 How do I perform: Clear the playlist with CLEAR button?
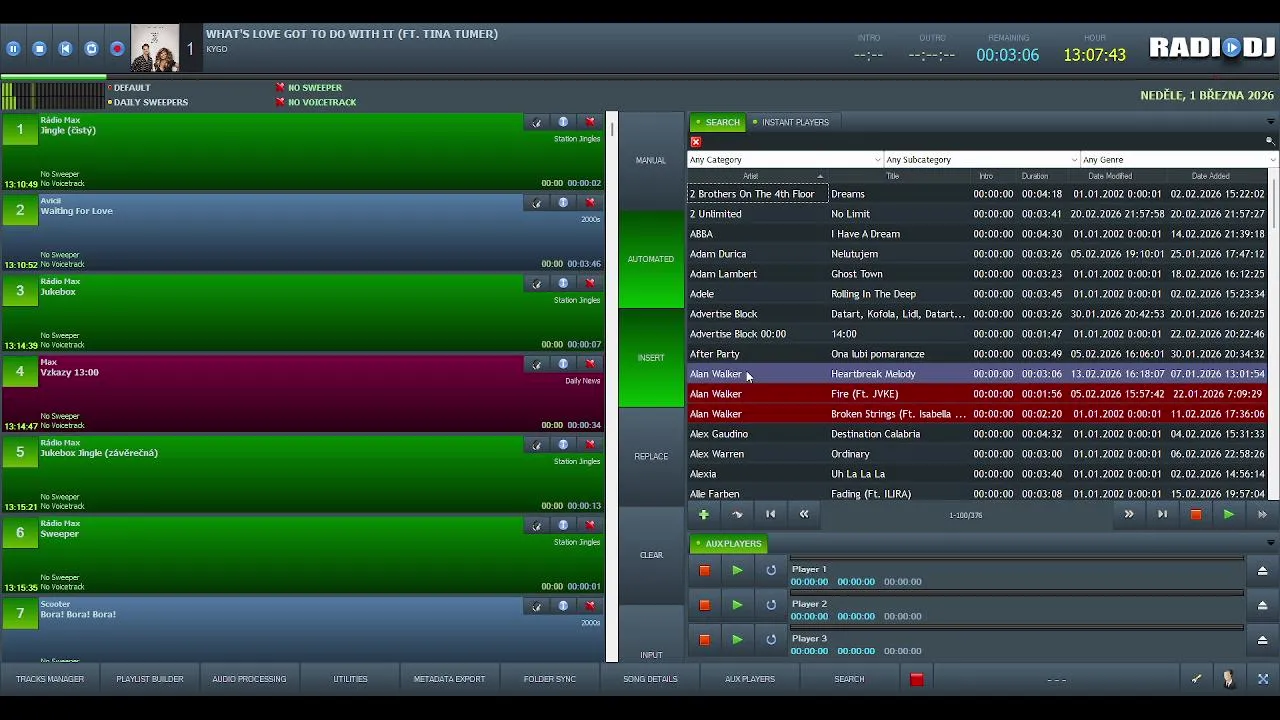pos(651,555)
